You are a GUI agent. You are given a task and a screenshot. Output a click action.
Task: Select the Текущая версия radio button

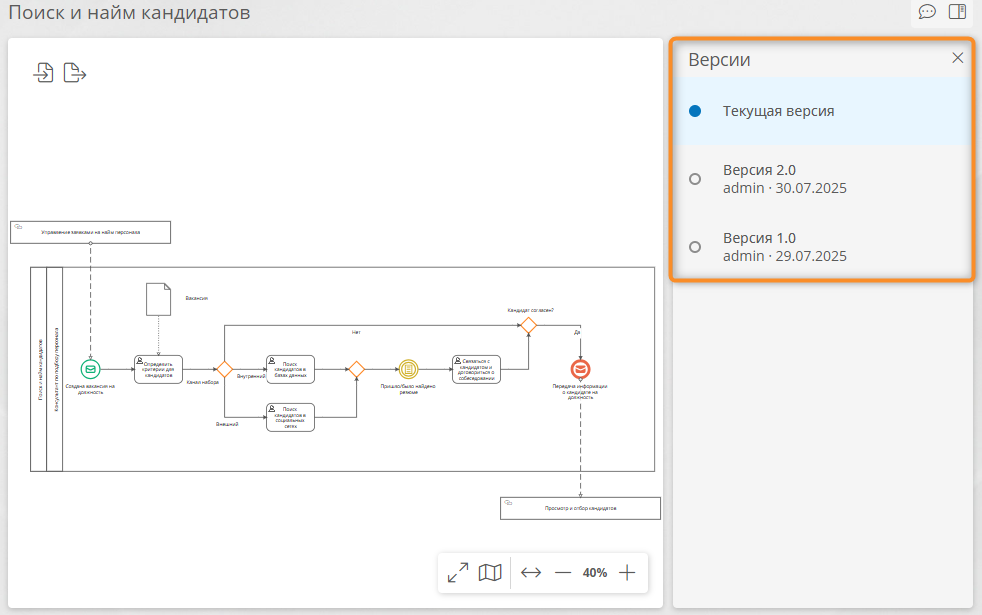(695, 111)
